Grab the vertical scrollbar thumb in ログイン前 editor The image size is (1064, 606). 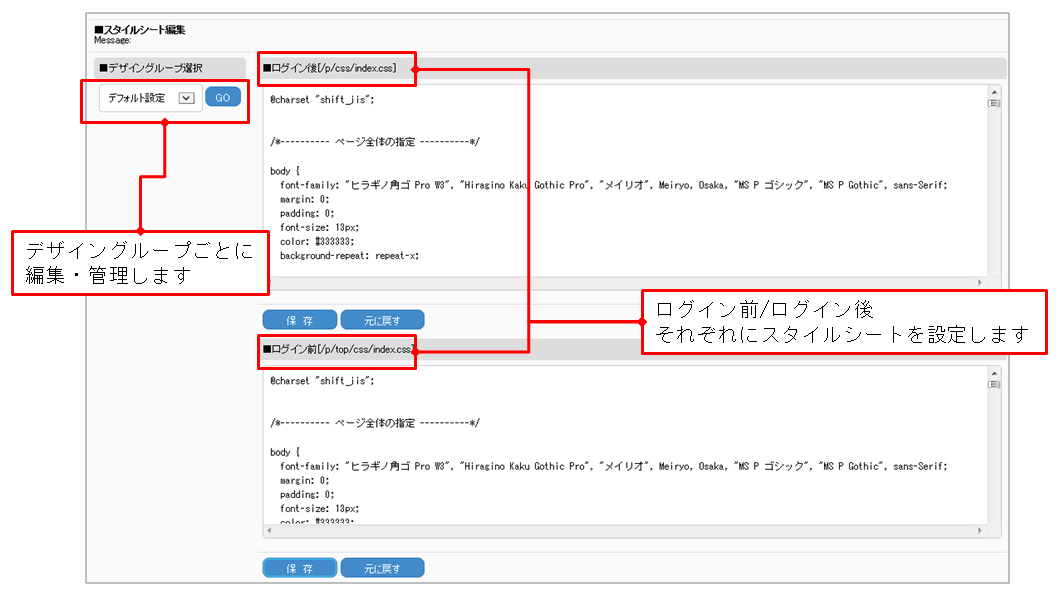[x=994, y=384]
